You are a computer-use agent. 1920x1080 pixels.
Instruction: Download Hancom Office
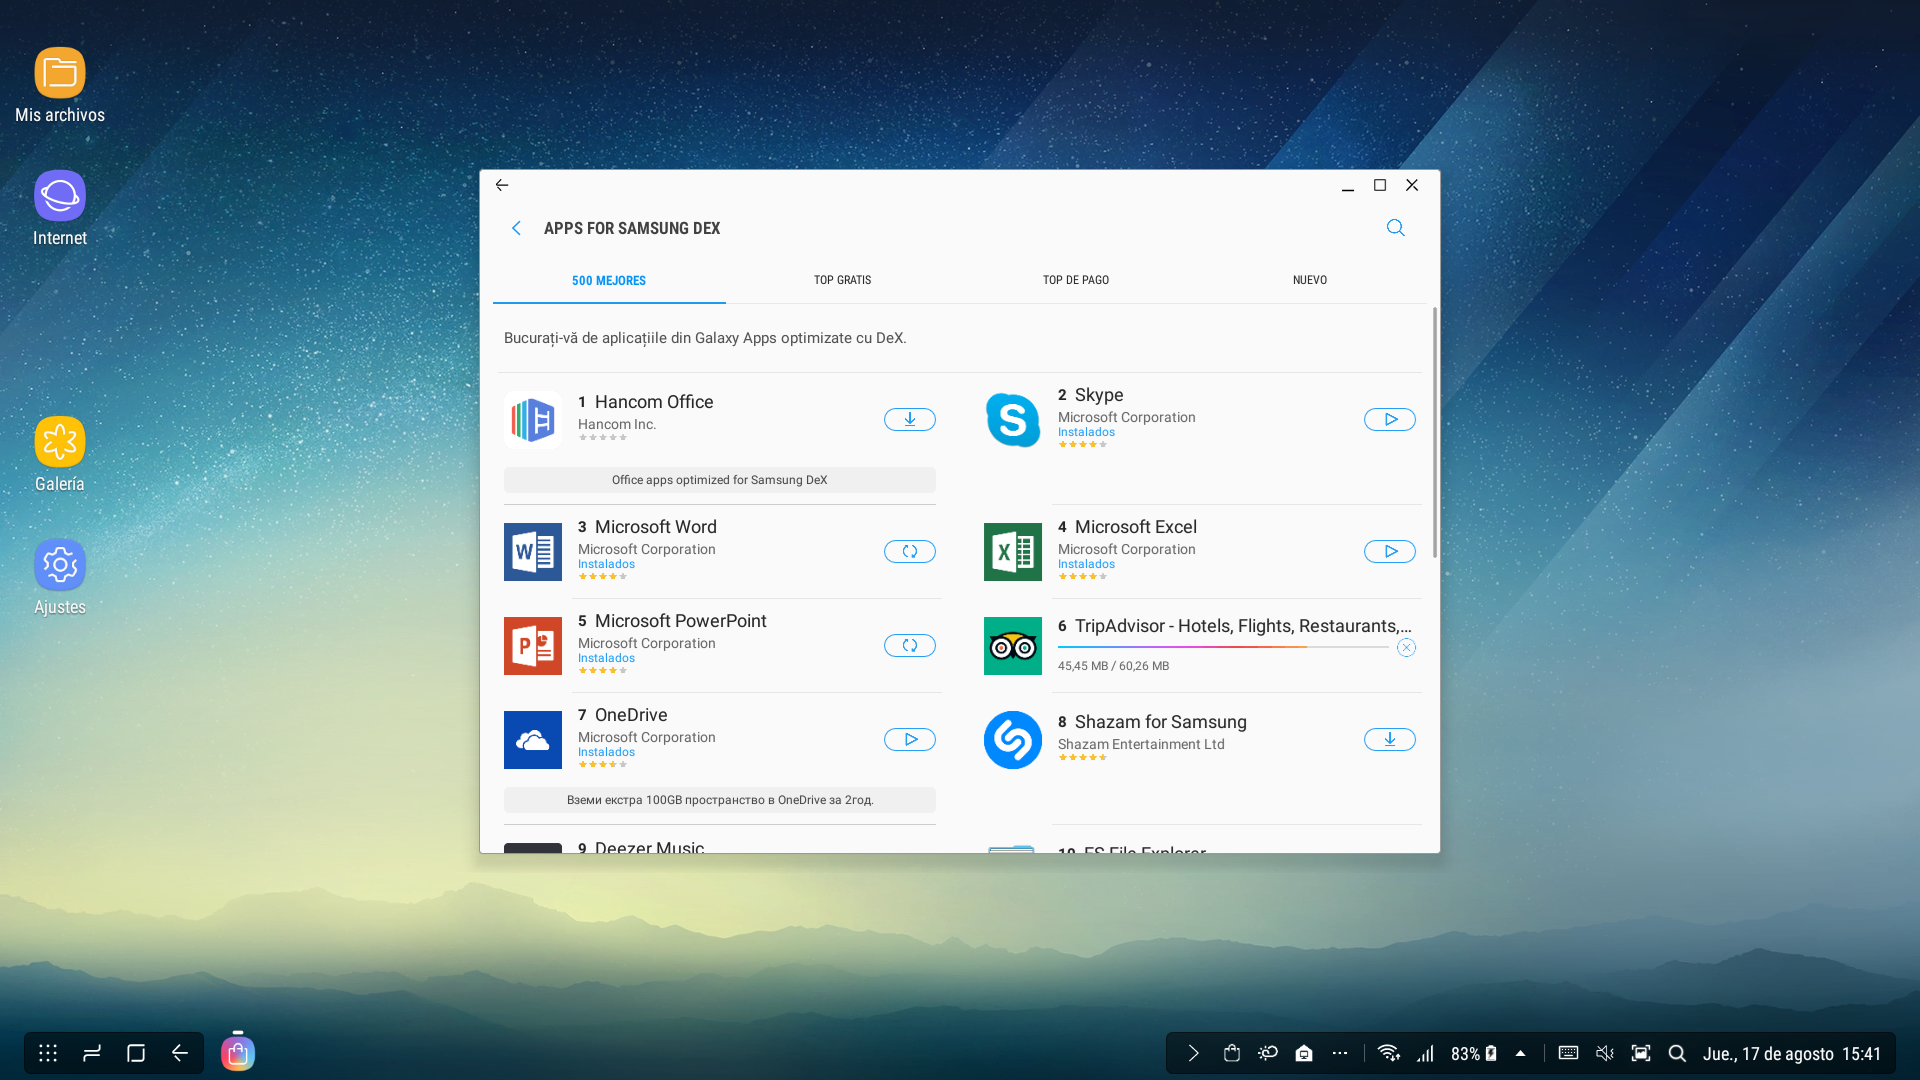(910, 420)
